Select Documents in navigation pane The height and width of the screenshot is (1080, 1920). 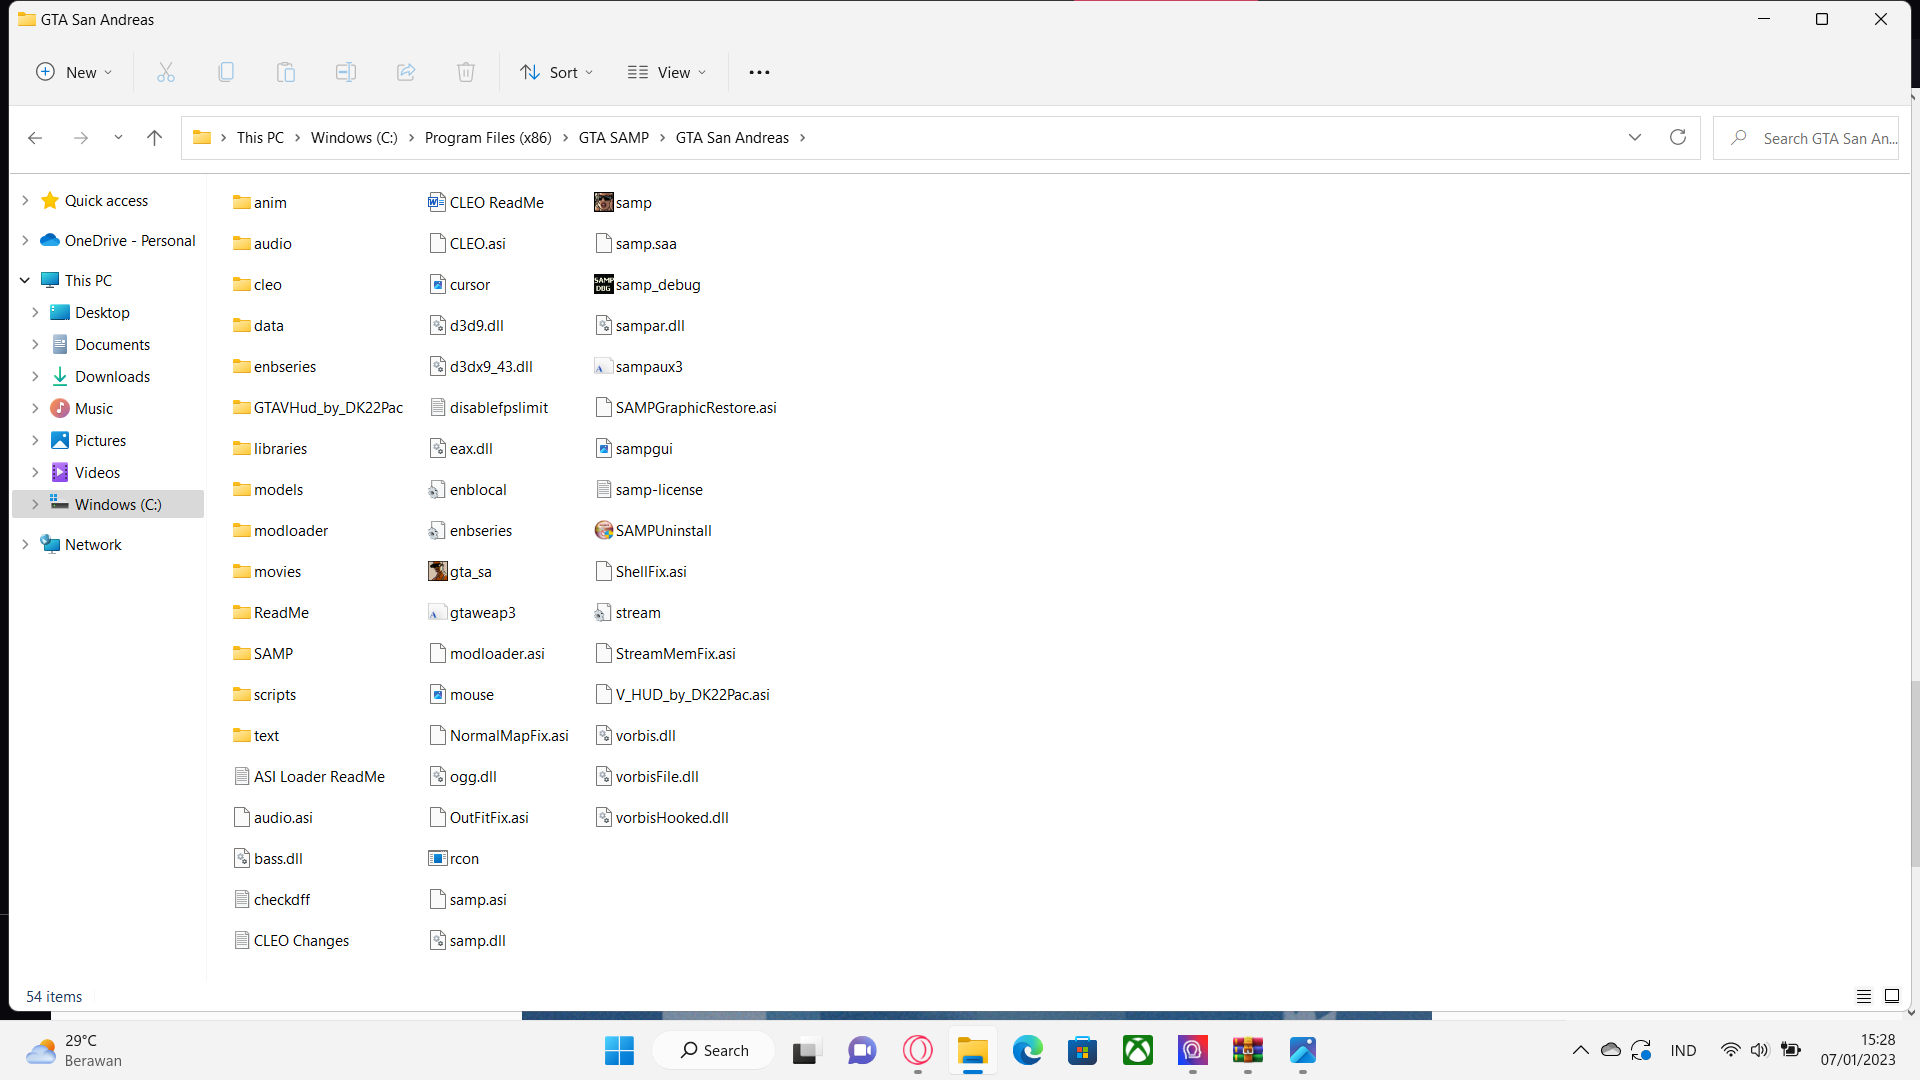[x=112, y=344]
